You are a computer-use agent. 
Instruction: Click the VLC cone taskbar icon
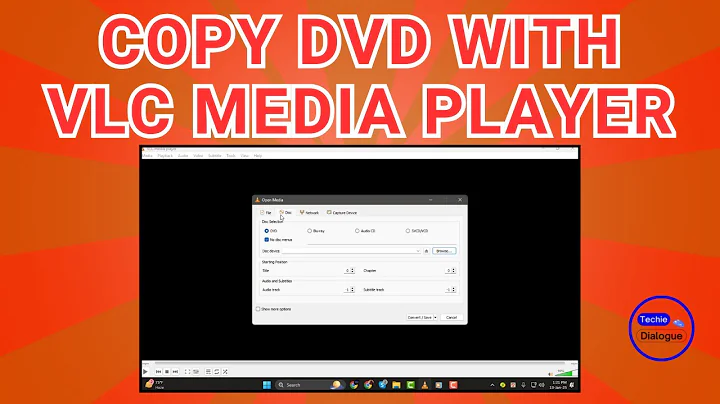[x=425, y=385]
